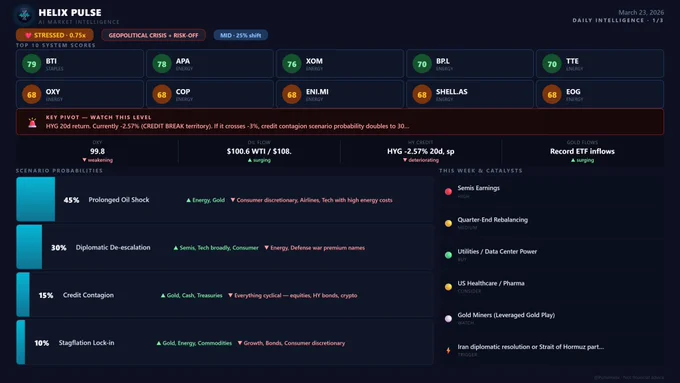Select the EOG score 68 circle
The width and height of the screenshot is (680, 383).
[552, 95]
